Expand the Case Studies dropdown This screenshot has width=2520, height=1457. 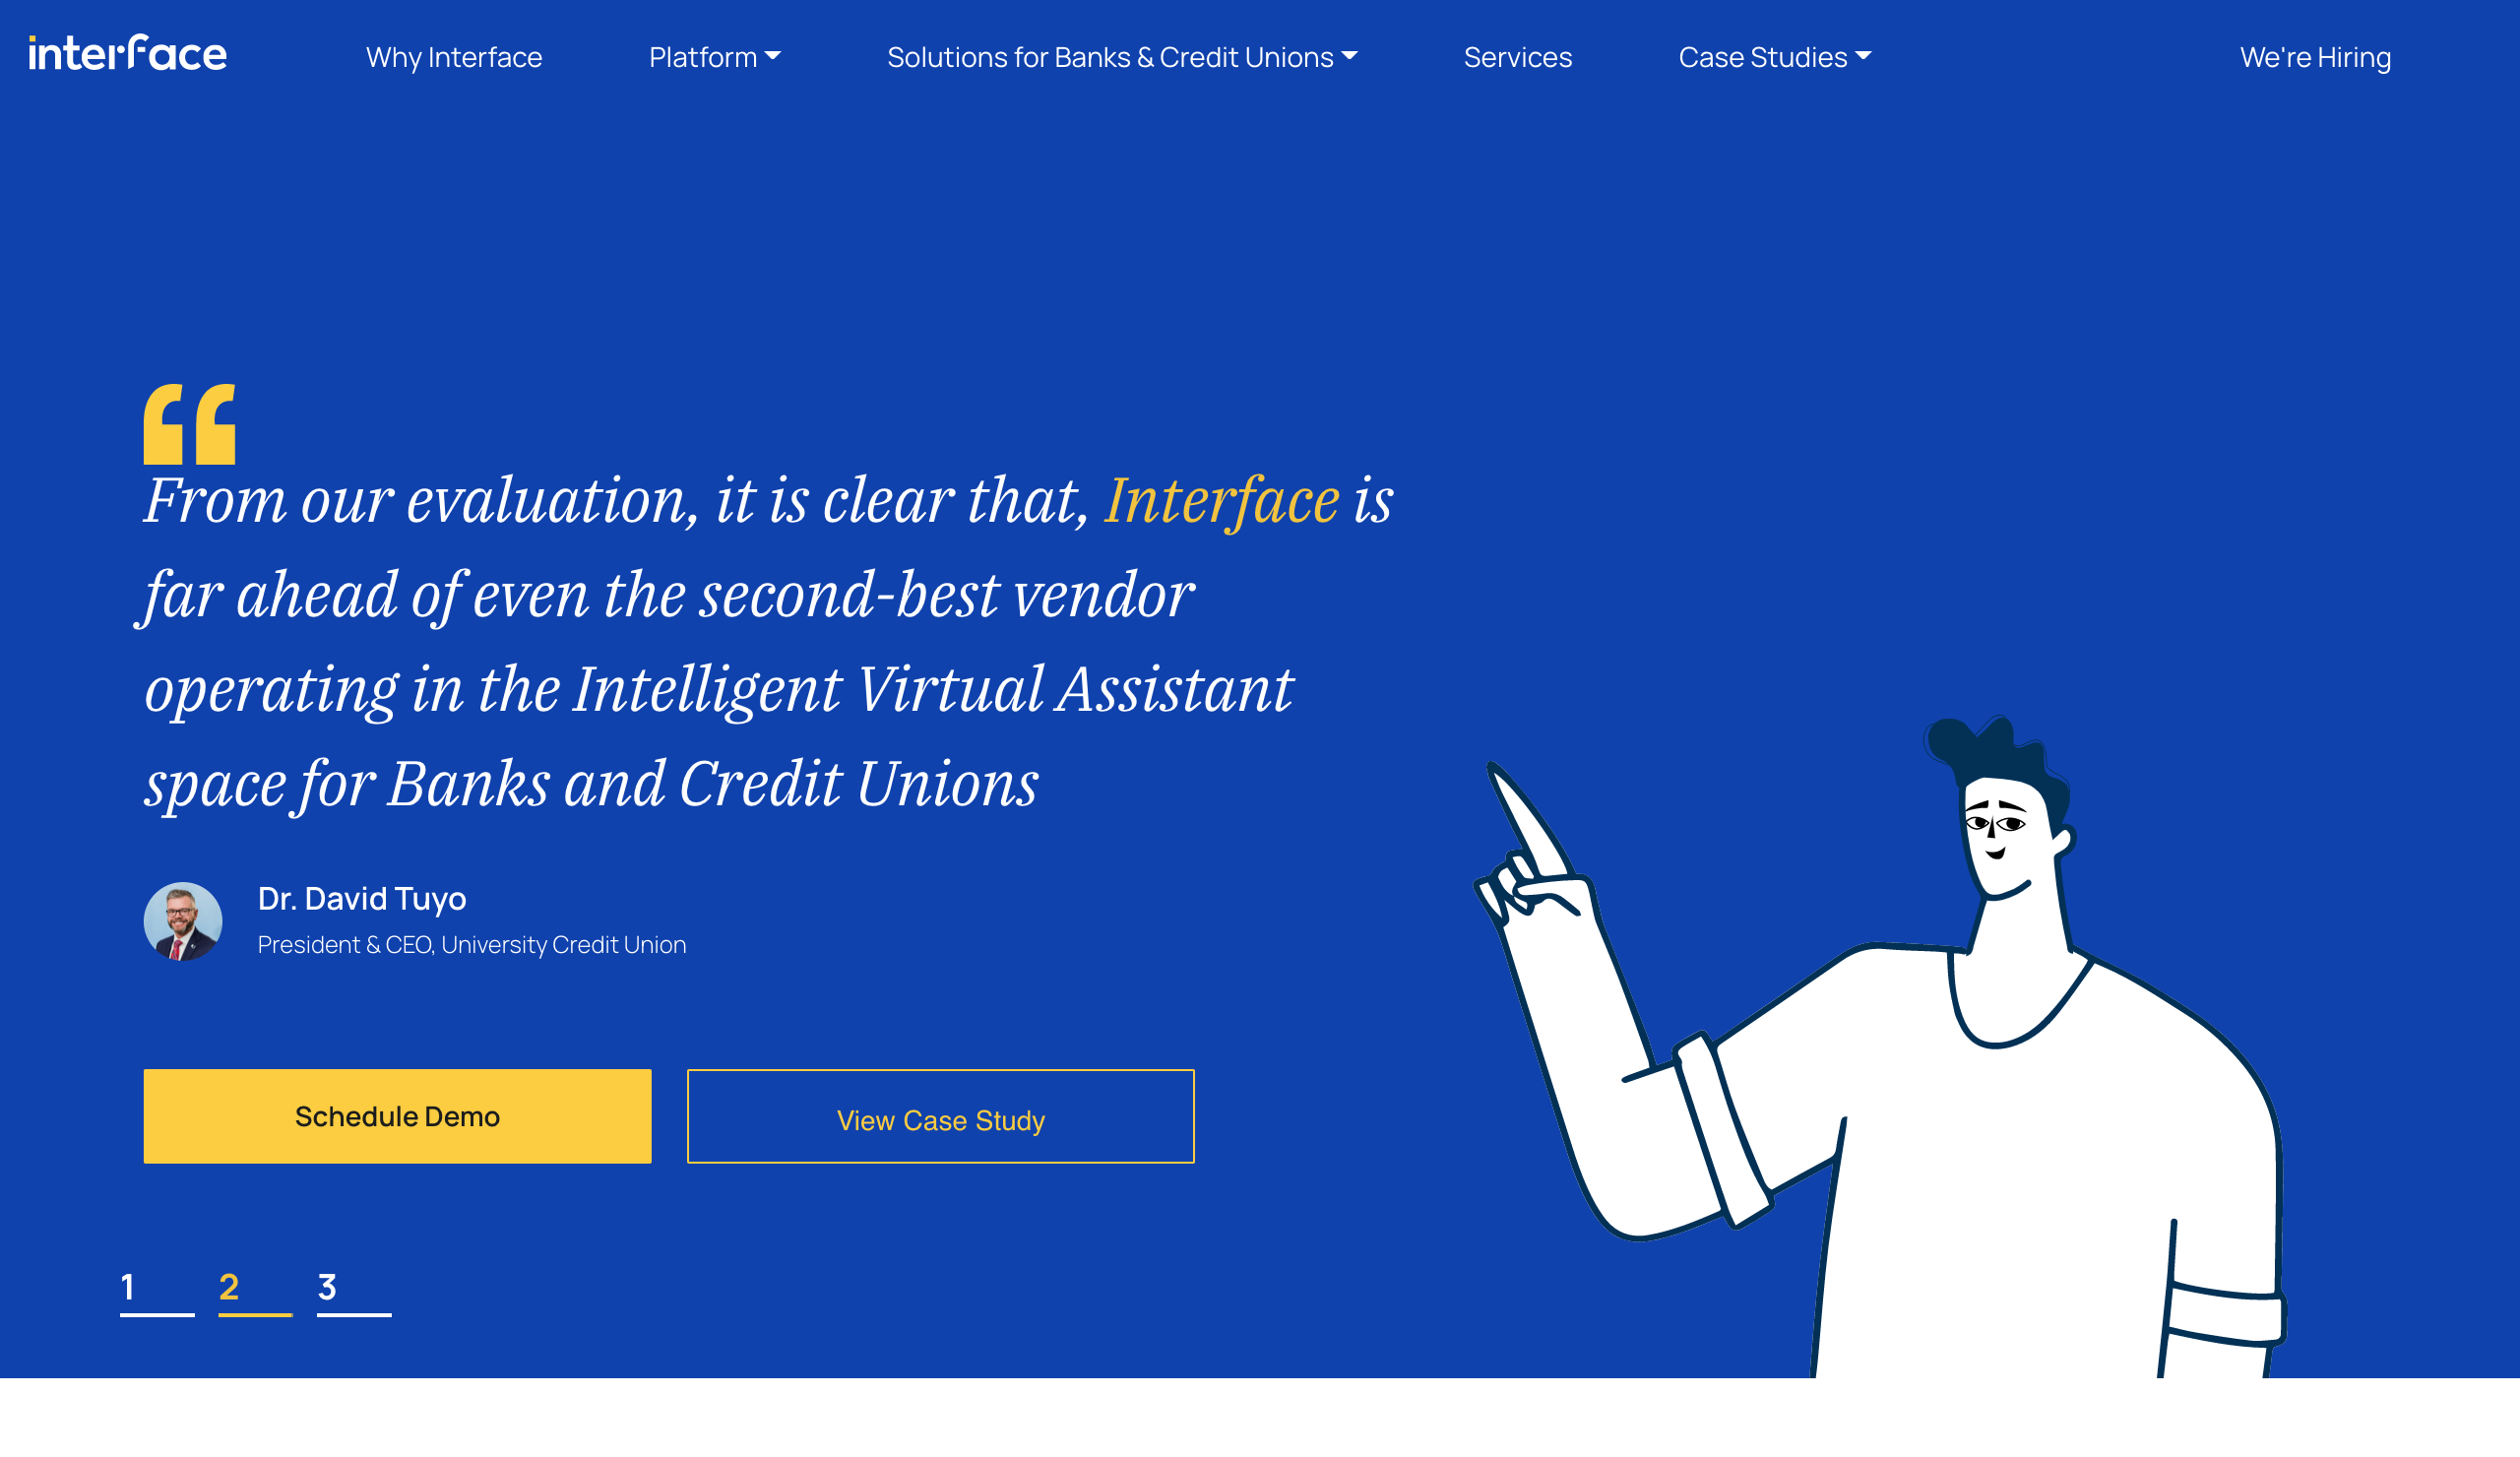[x=1775, y=57]
